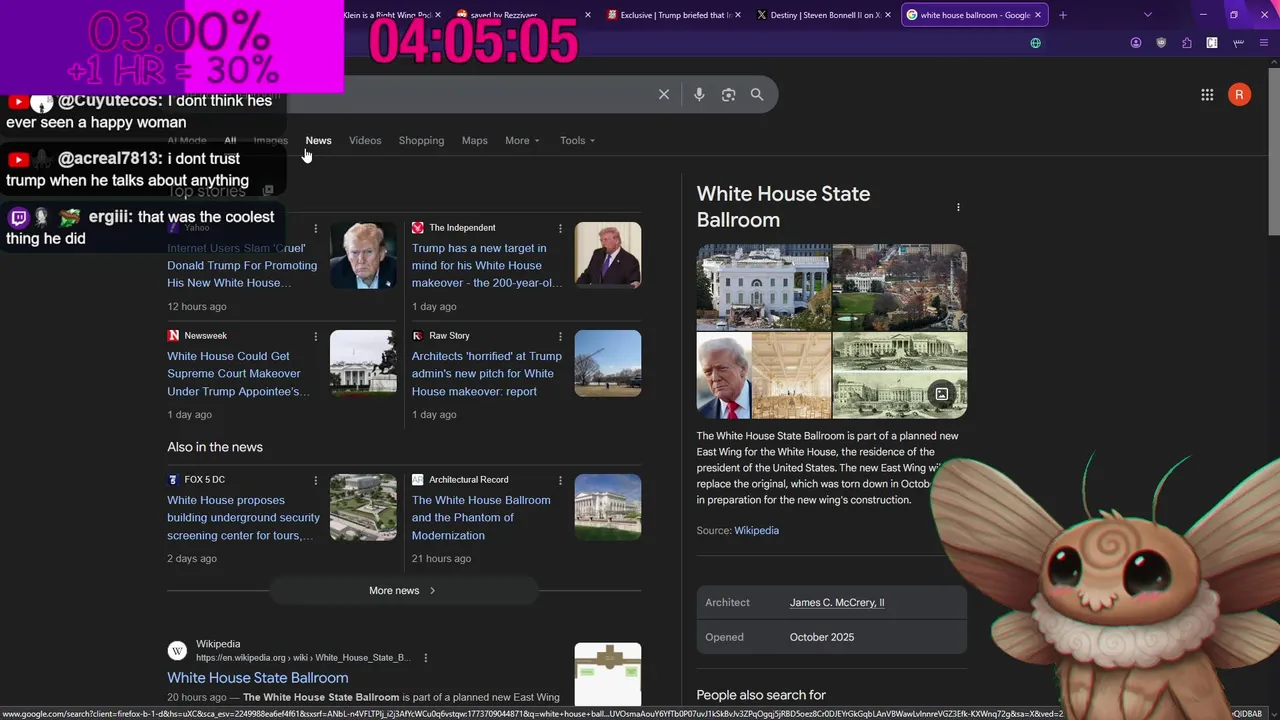Switch to the Videos search tab
1280x720 pixels.
coord(365,141)
